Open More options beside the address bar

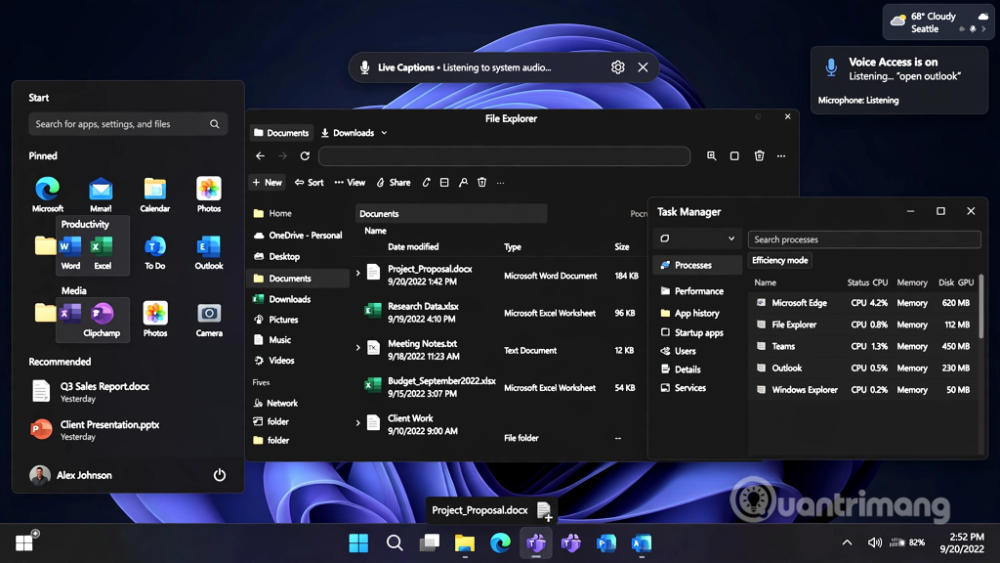click(x=781, y=156)
